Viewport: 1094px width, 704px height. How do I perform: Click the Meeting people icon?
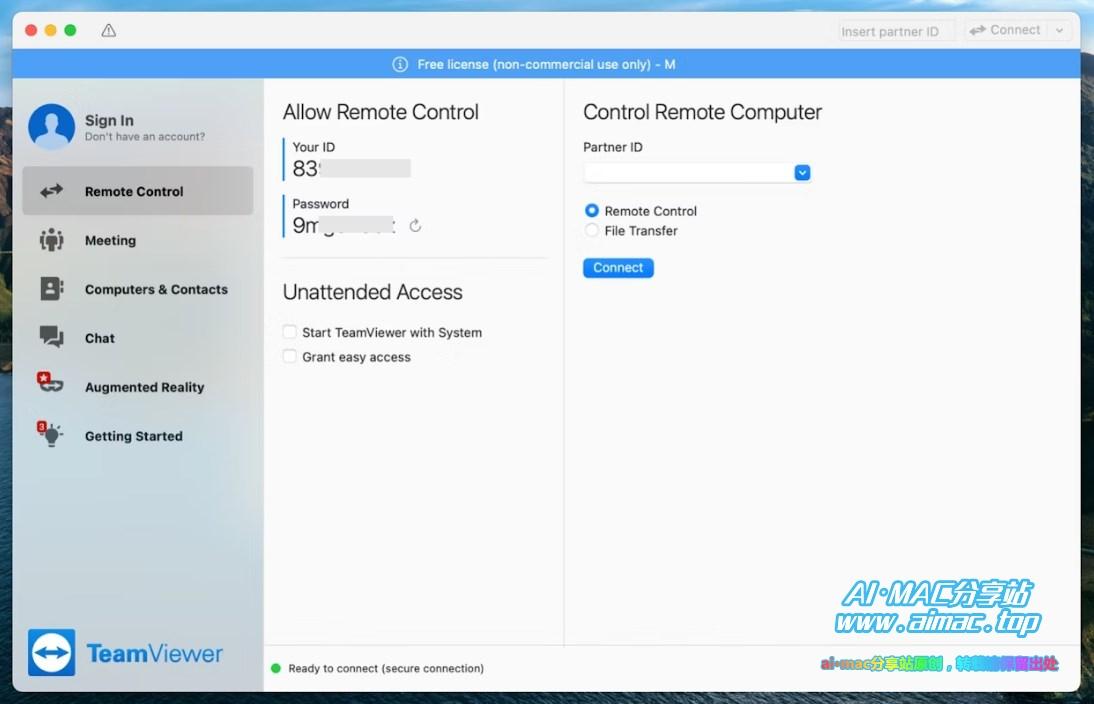point(52,239)
